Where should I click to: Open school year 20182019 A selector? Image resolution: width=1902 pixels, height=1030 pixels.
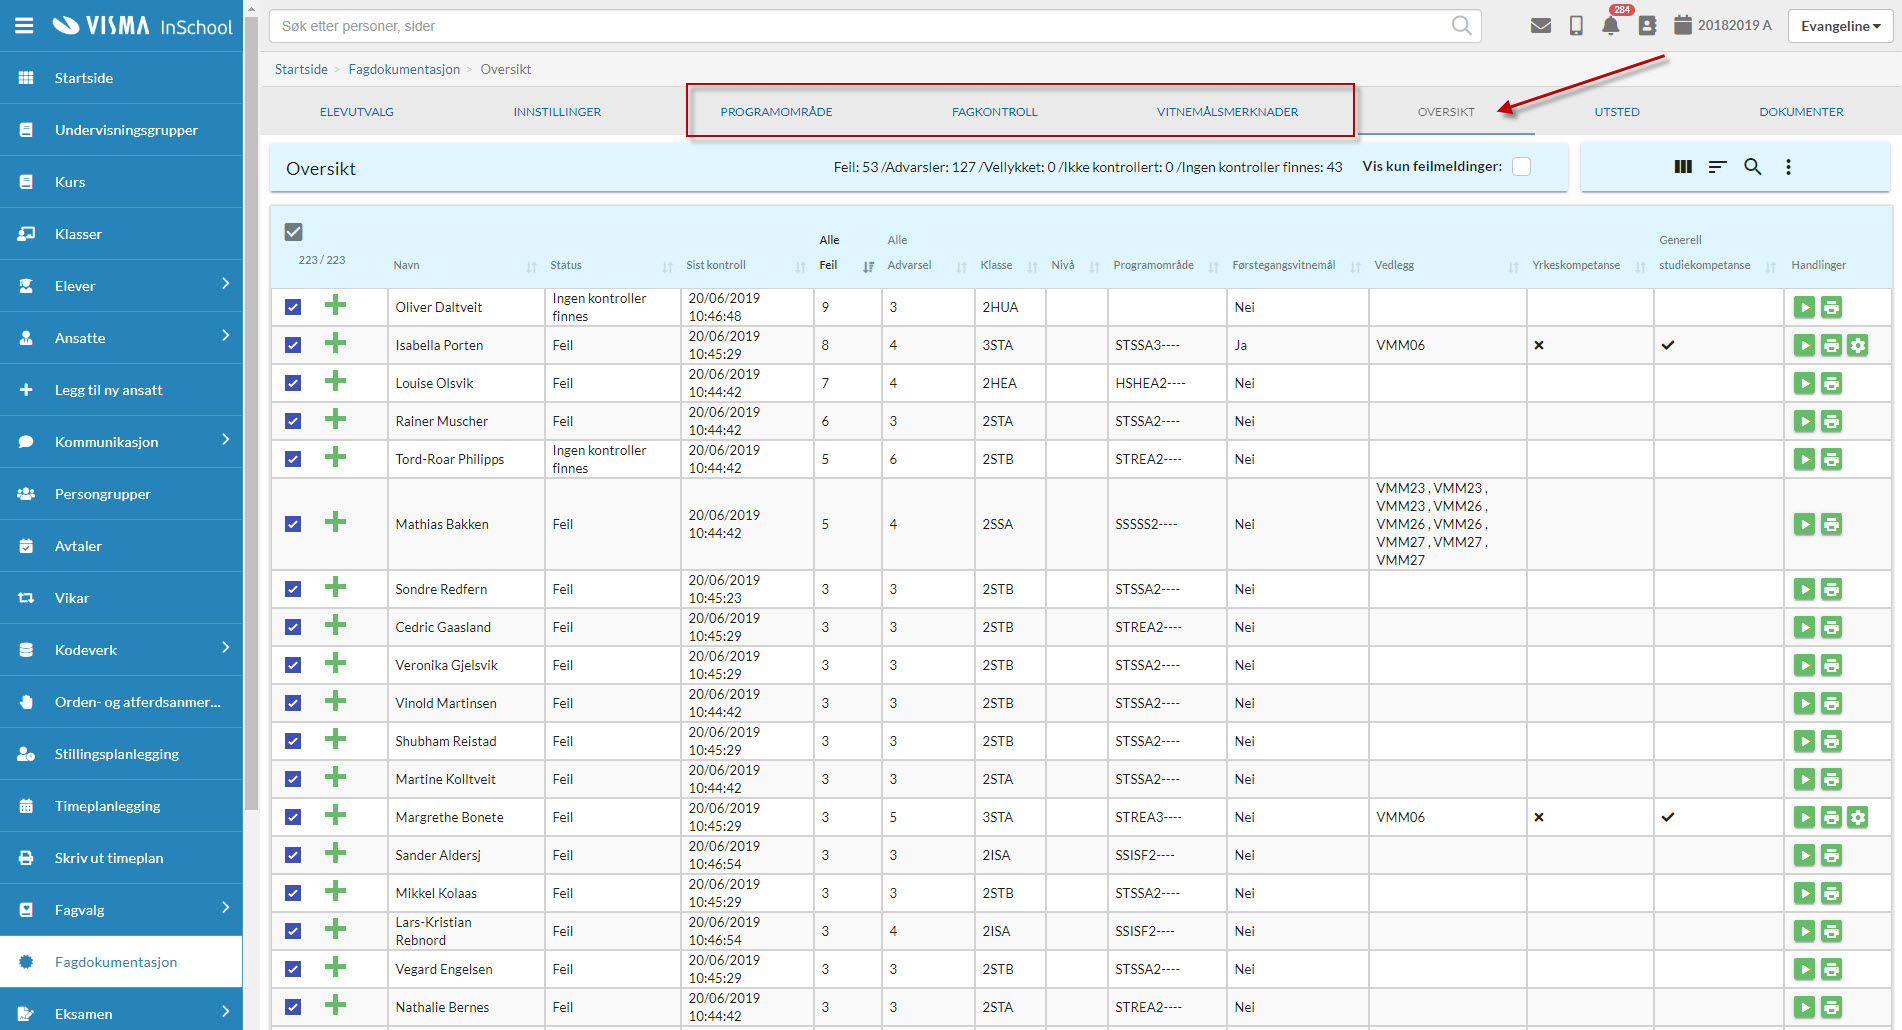tap(1723, 26)
